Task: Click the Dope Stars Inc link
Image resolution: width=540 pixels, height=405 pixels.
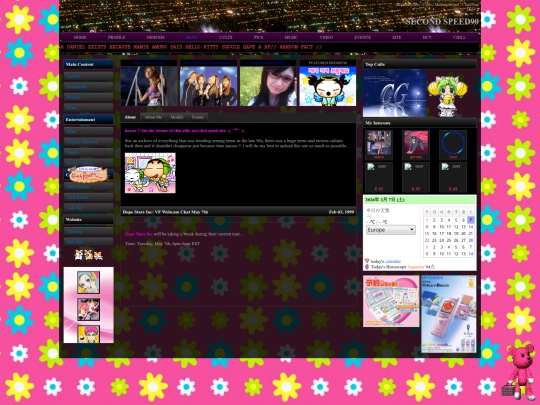Action: coord(138,234)
